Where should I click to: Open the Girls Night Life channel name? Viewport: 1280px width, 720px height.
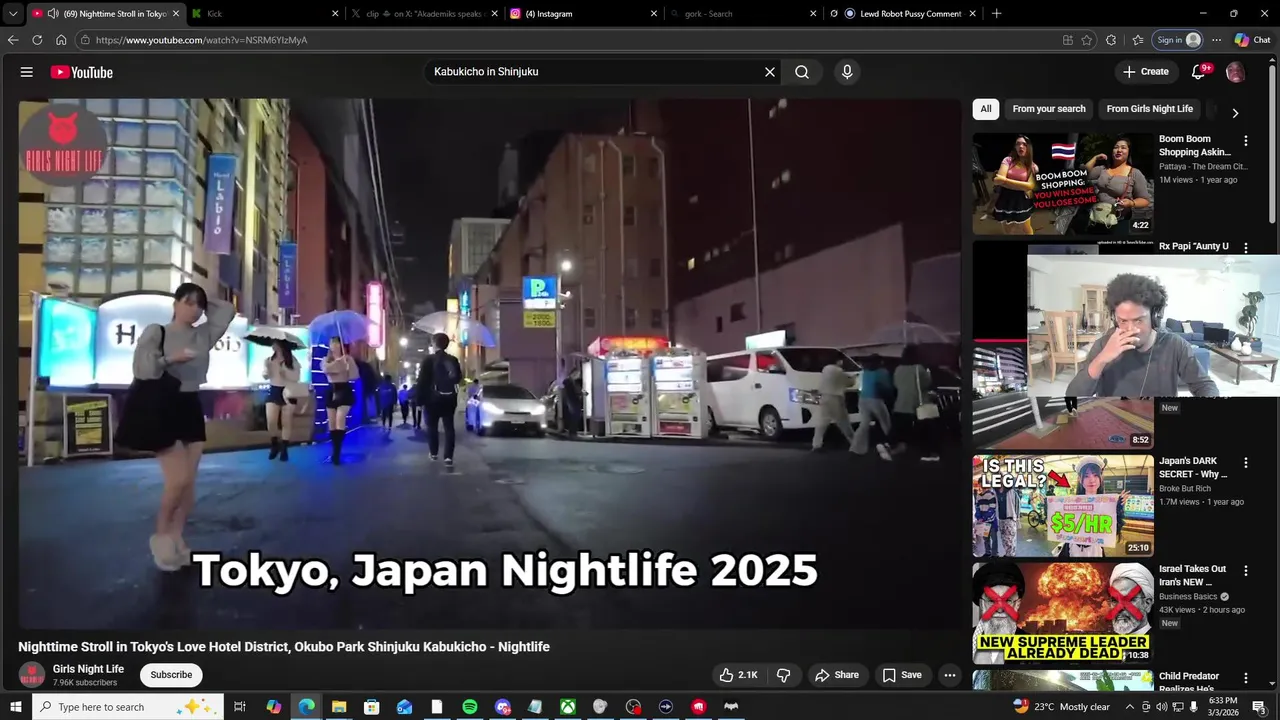click(88, 669)
